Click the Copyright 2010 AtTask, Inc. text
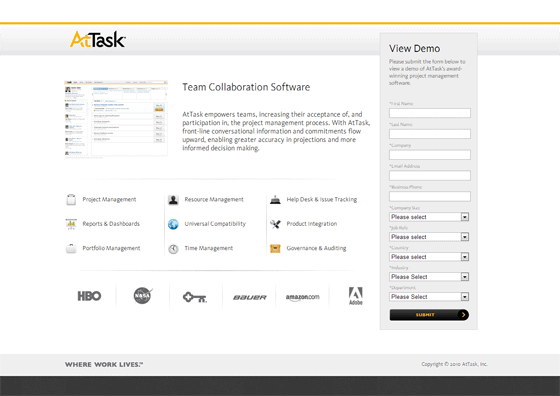560x396 pixels. (454, 364)
